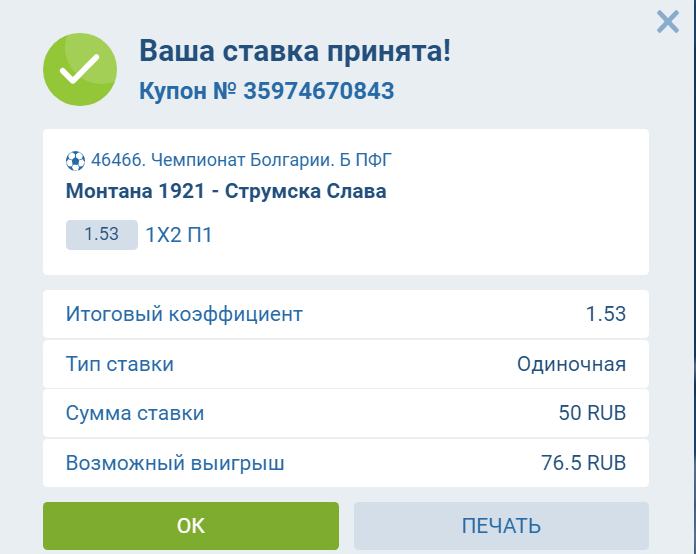The width and height of the screenshot is (696, 554).
Task: Click the 1.53 odds badge
Action: click(101, 235)
